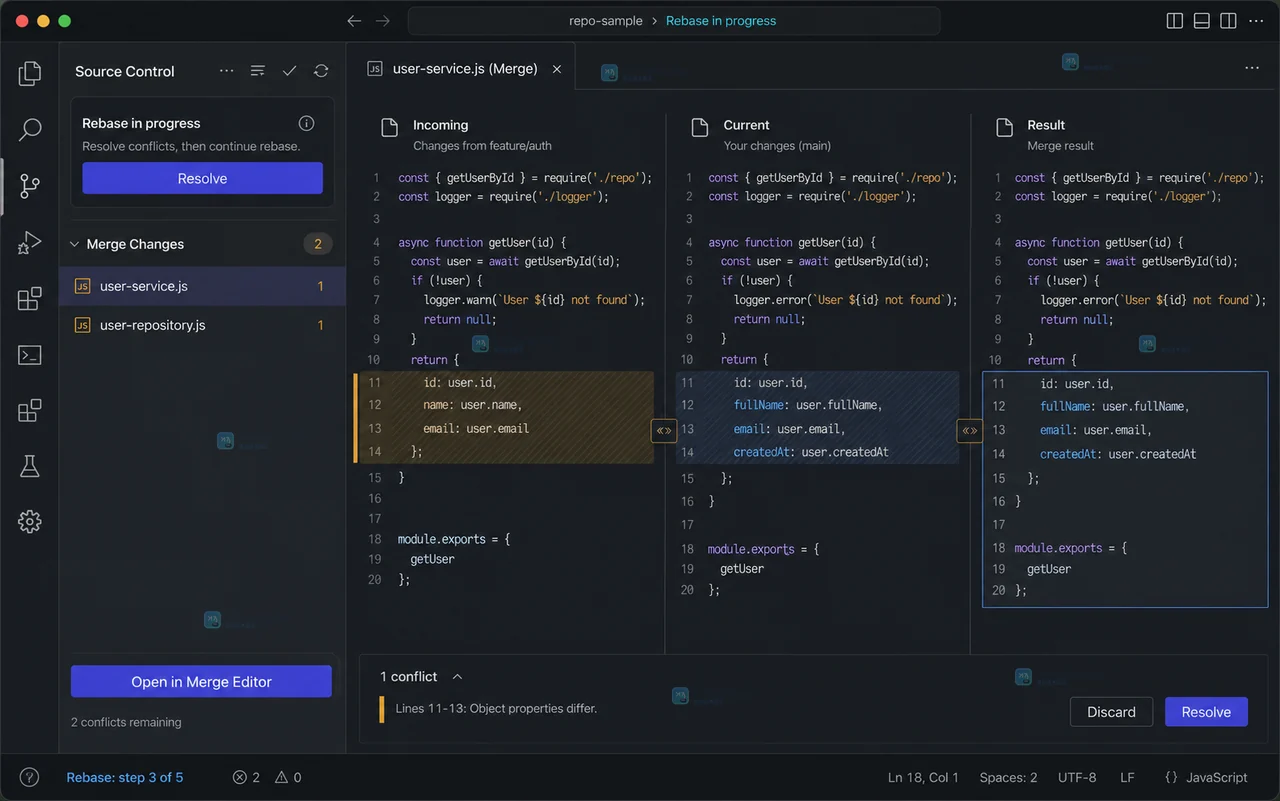Click the warnings count in status bar

(288, 777)
